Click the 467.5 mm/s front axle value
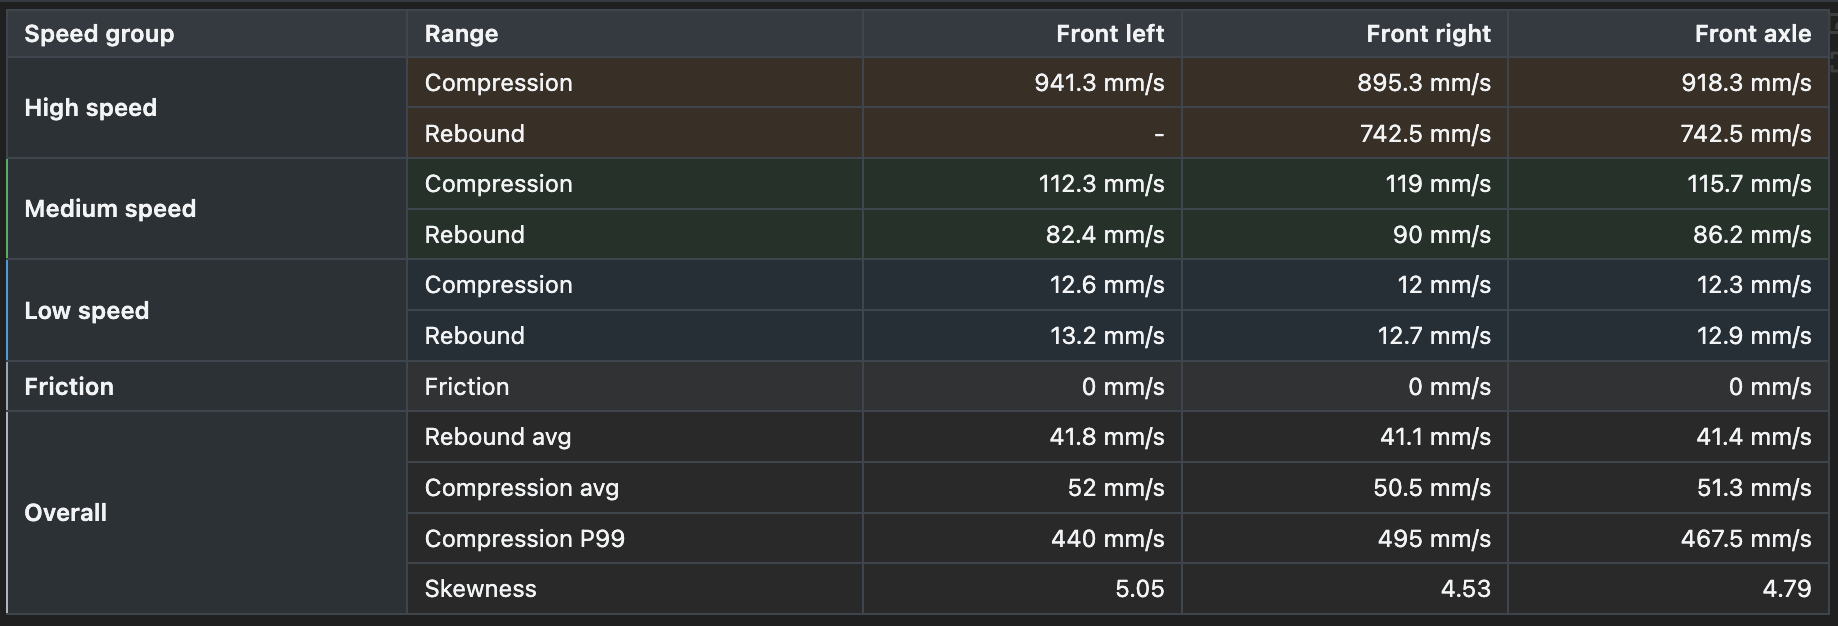This screenshot has height=626, width=1838. pyautogui.click(x=1745, y=539)
